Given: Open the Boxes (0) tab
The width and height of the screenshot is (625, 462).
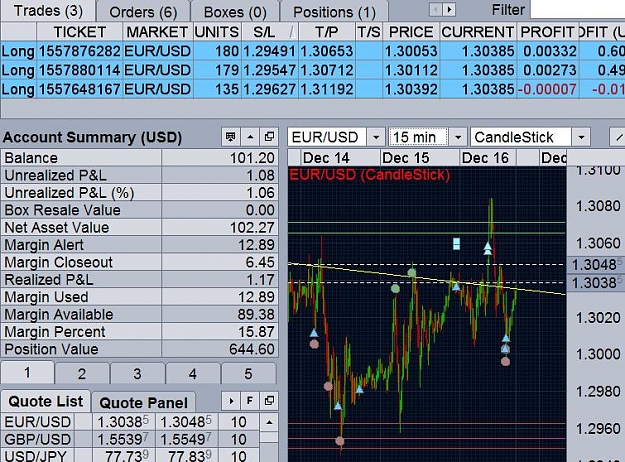Looking at the screenshot, I should [x=235, y=12].
